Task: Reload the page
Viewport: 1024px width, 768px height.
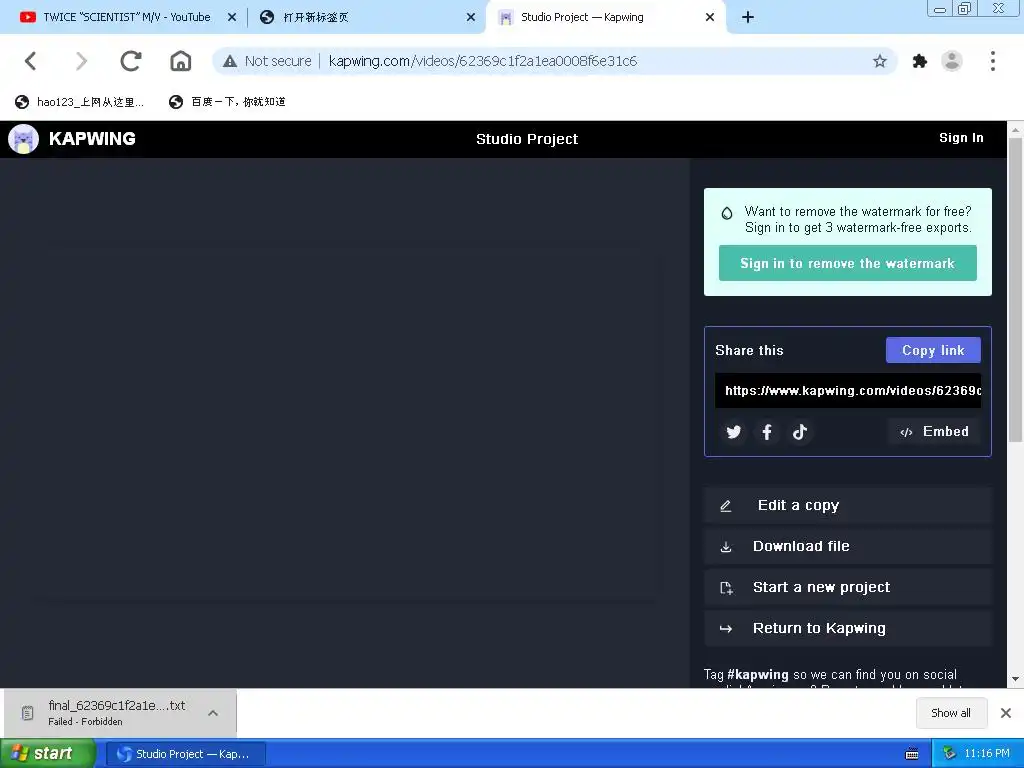Action: pos(131,61)
